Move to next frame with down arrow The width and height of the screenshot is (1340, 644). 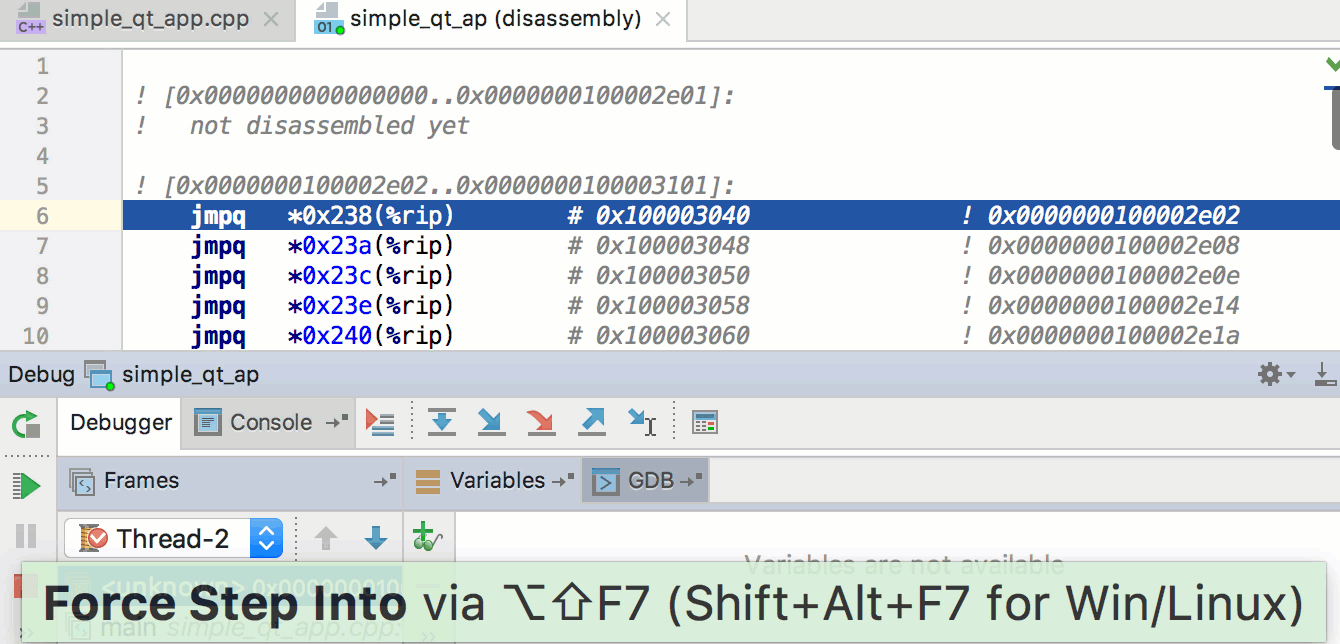pos(376,539)
